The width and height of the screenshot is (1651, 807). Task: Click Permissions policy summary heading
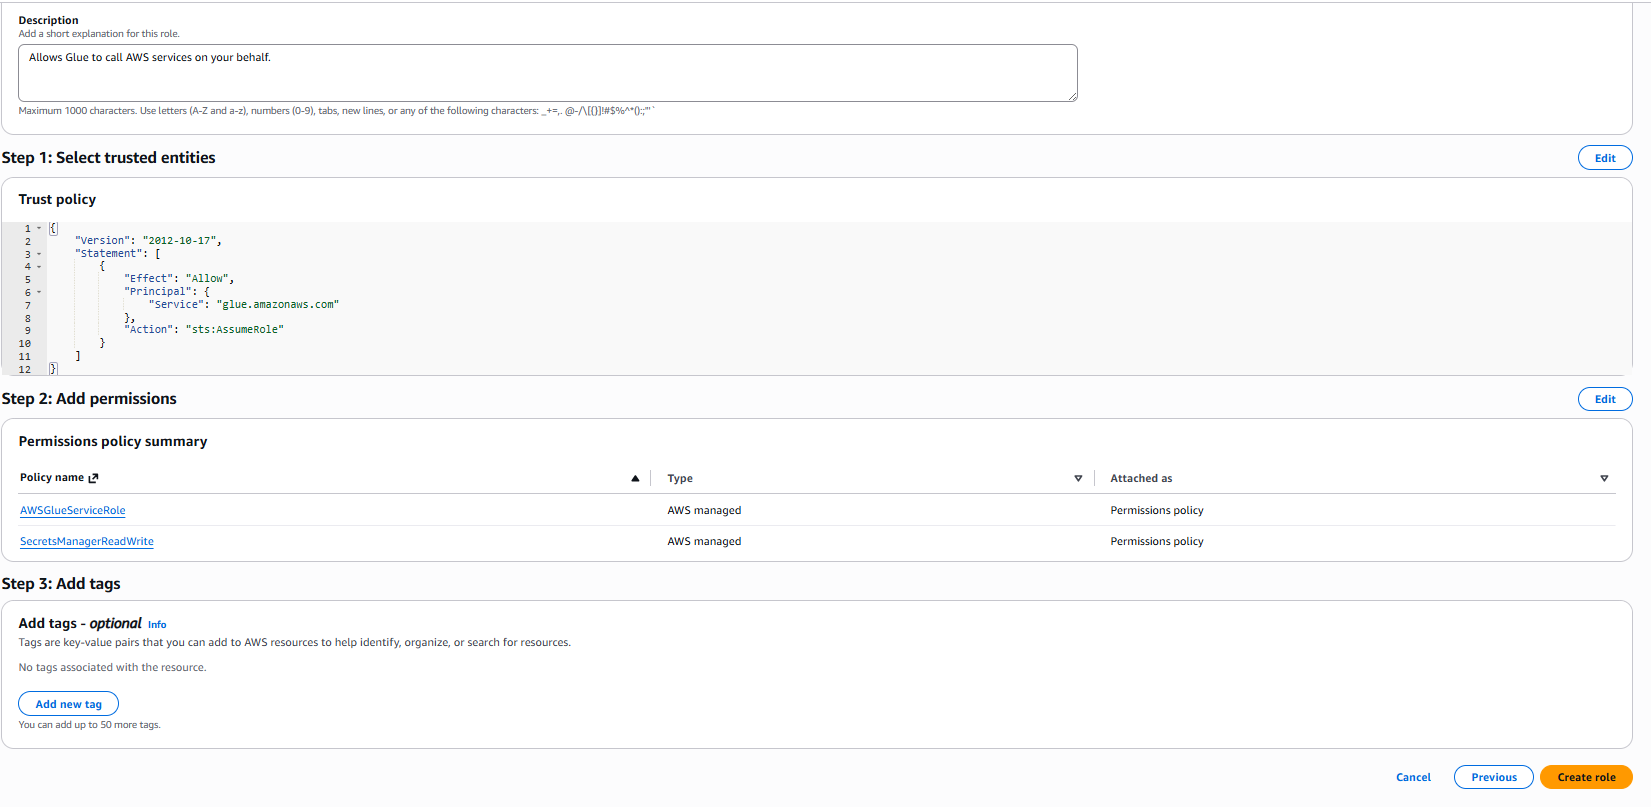click(113, 441)
